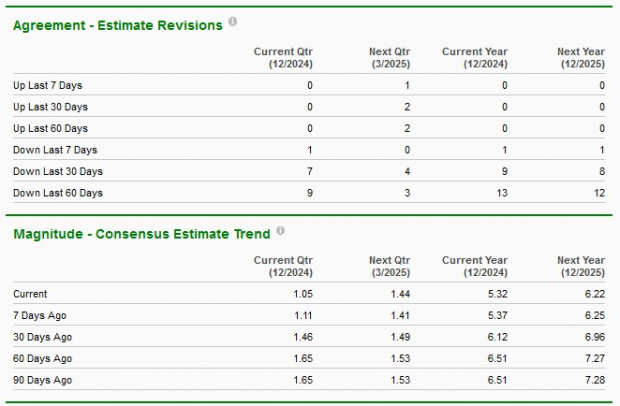Click 30 Days Ago value 6.96

(x=595, y=337)
